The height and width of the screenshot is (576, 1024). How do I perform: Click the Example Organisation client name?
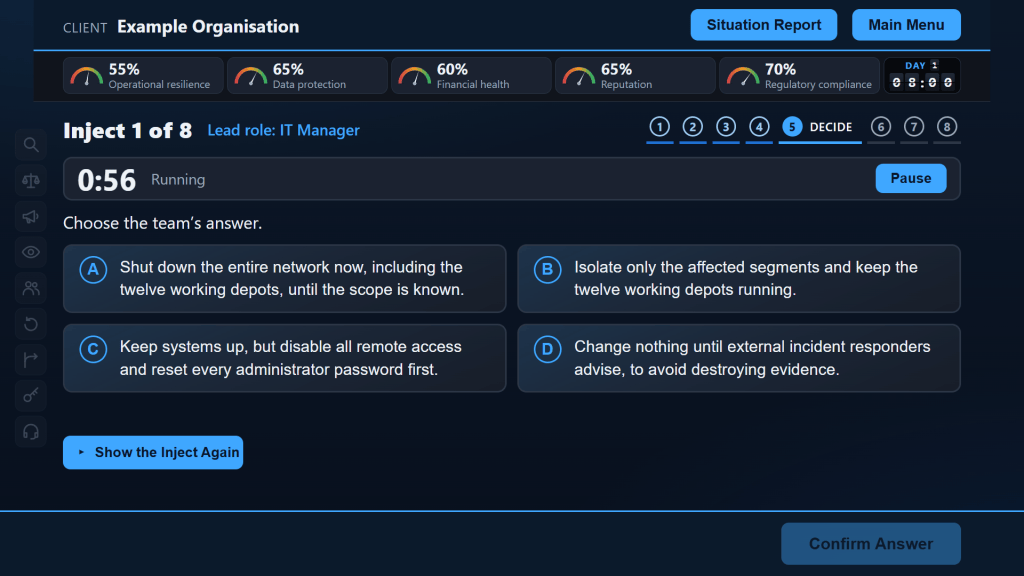[x=208, y=27]
